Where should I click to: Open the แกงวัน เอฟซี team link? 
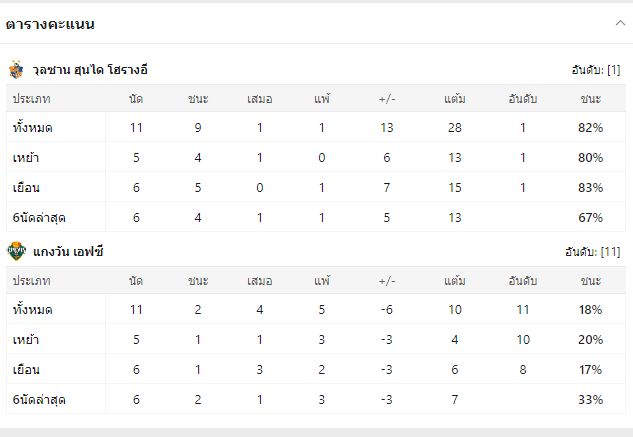coord(68,252)
